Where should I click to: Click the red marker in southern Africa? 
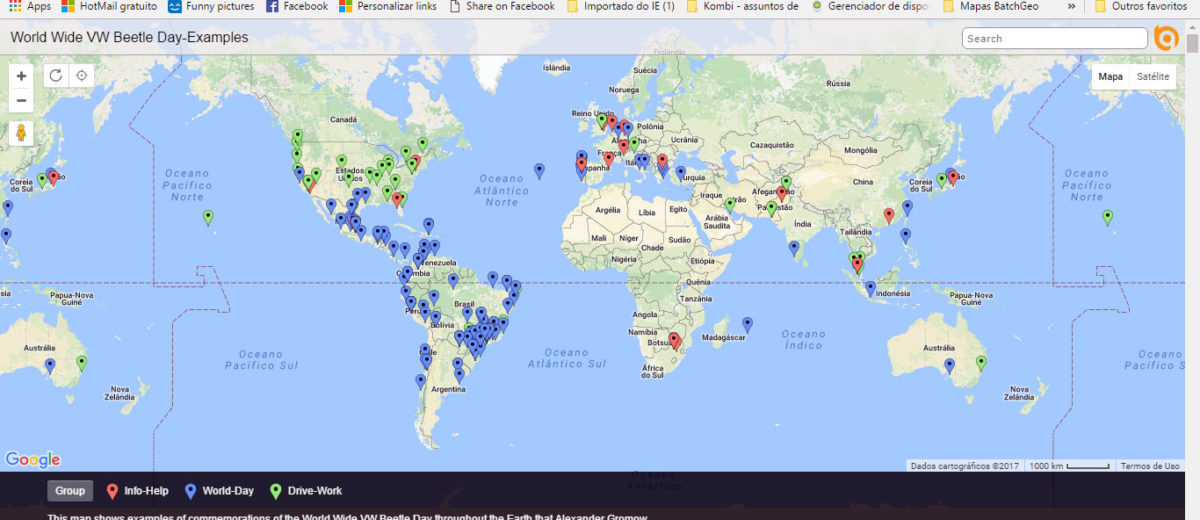tap(675, 341)
